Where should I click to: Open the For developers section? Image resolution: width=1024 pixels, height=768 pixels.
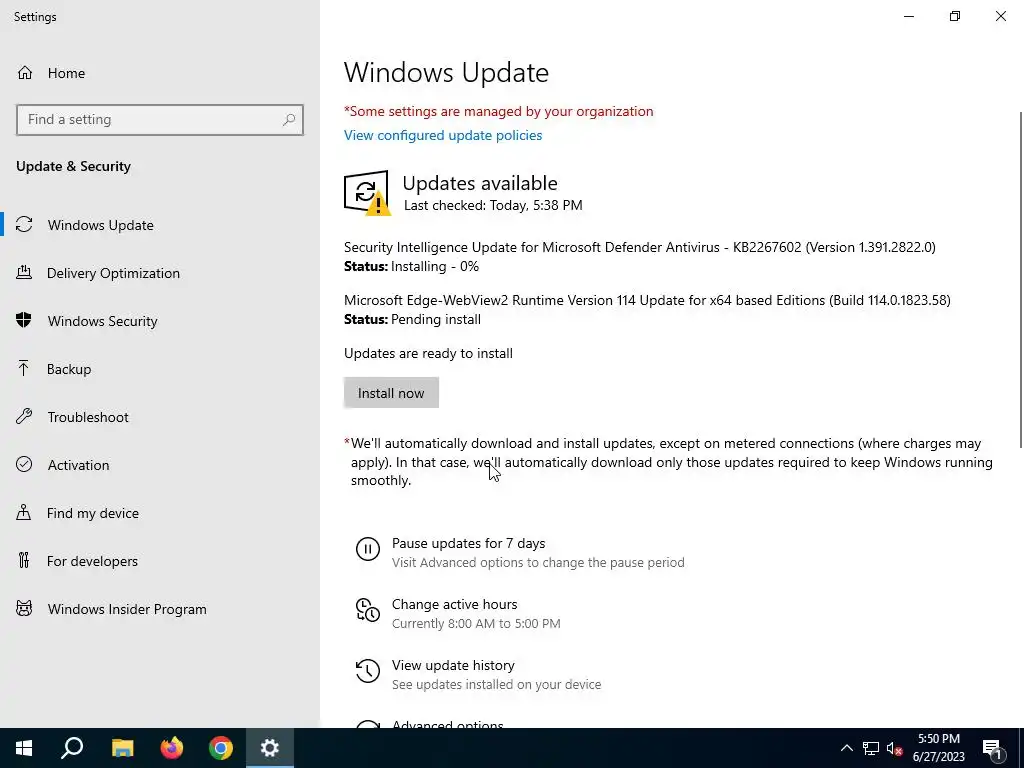click(x=160, y=560)
